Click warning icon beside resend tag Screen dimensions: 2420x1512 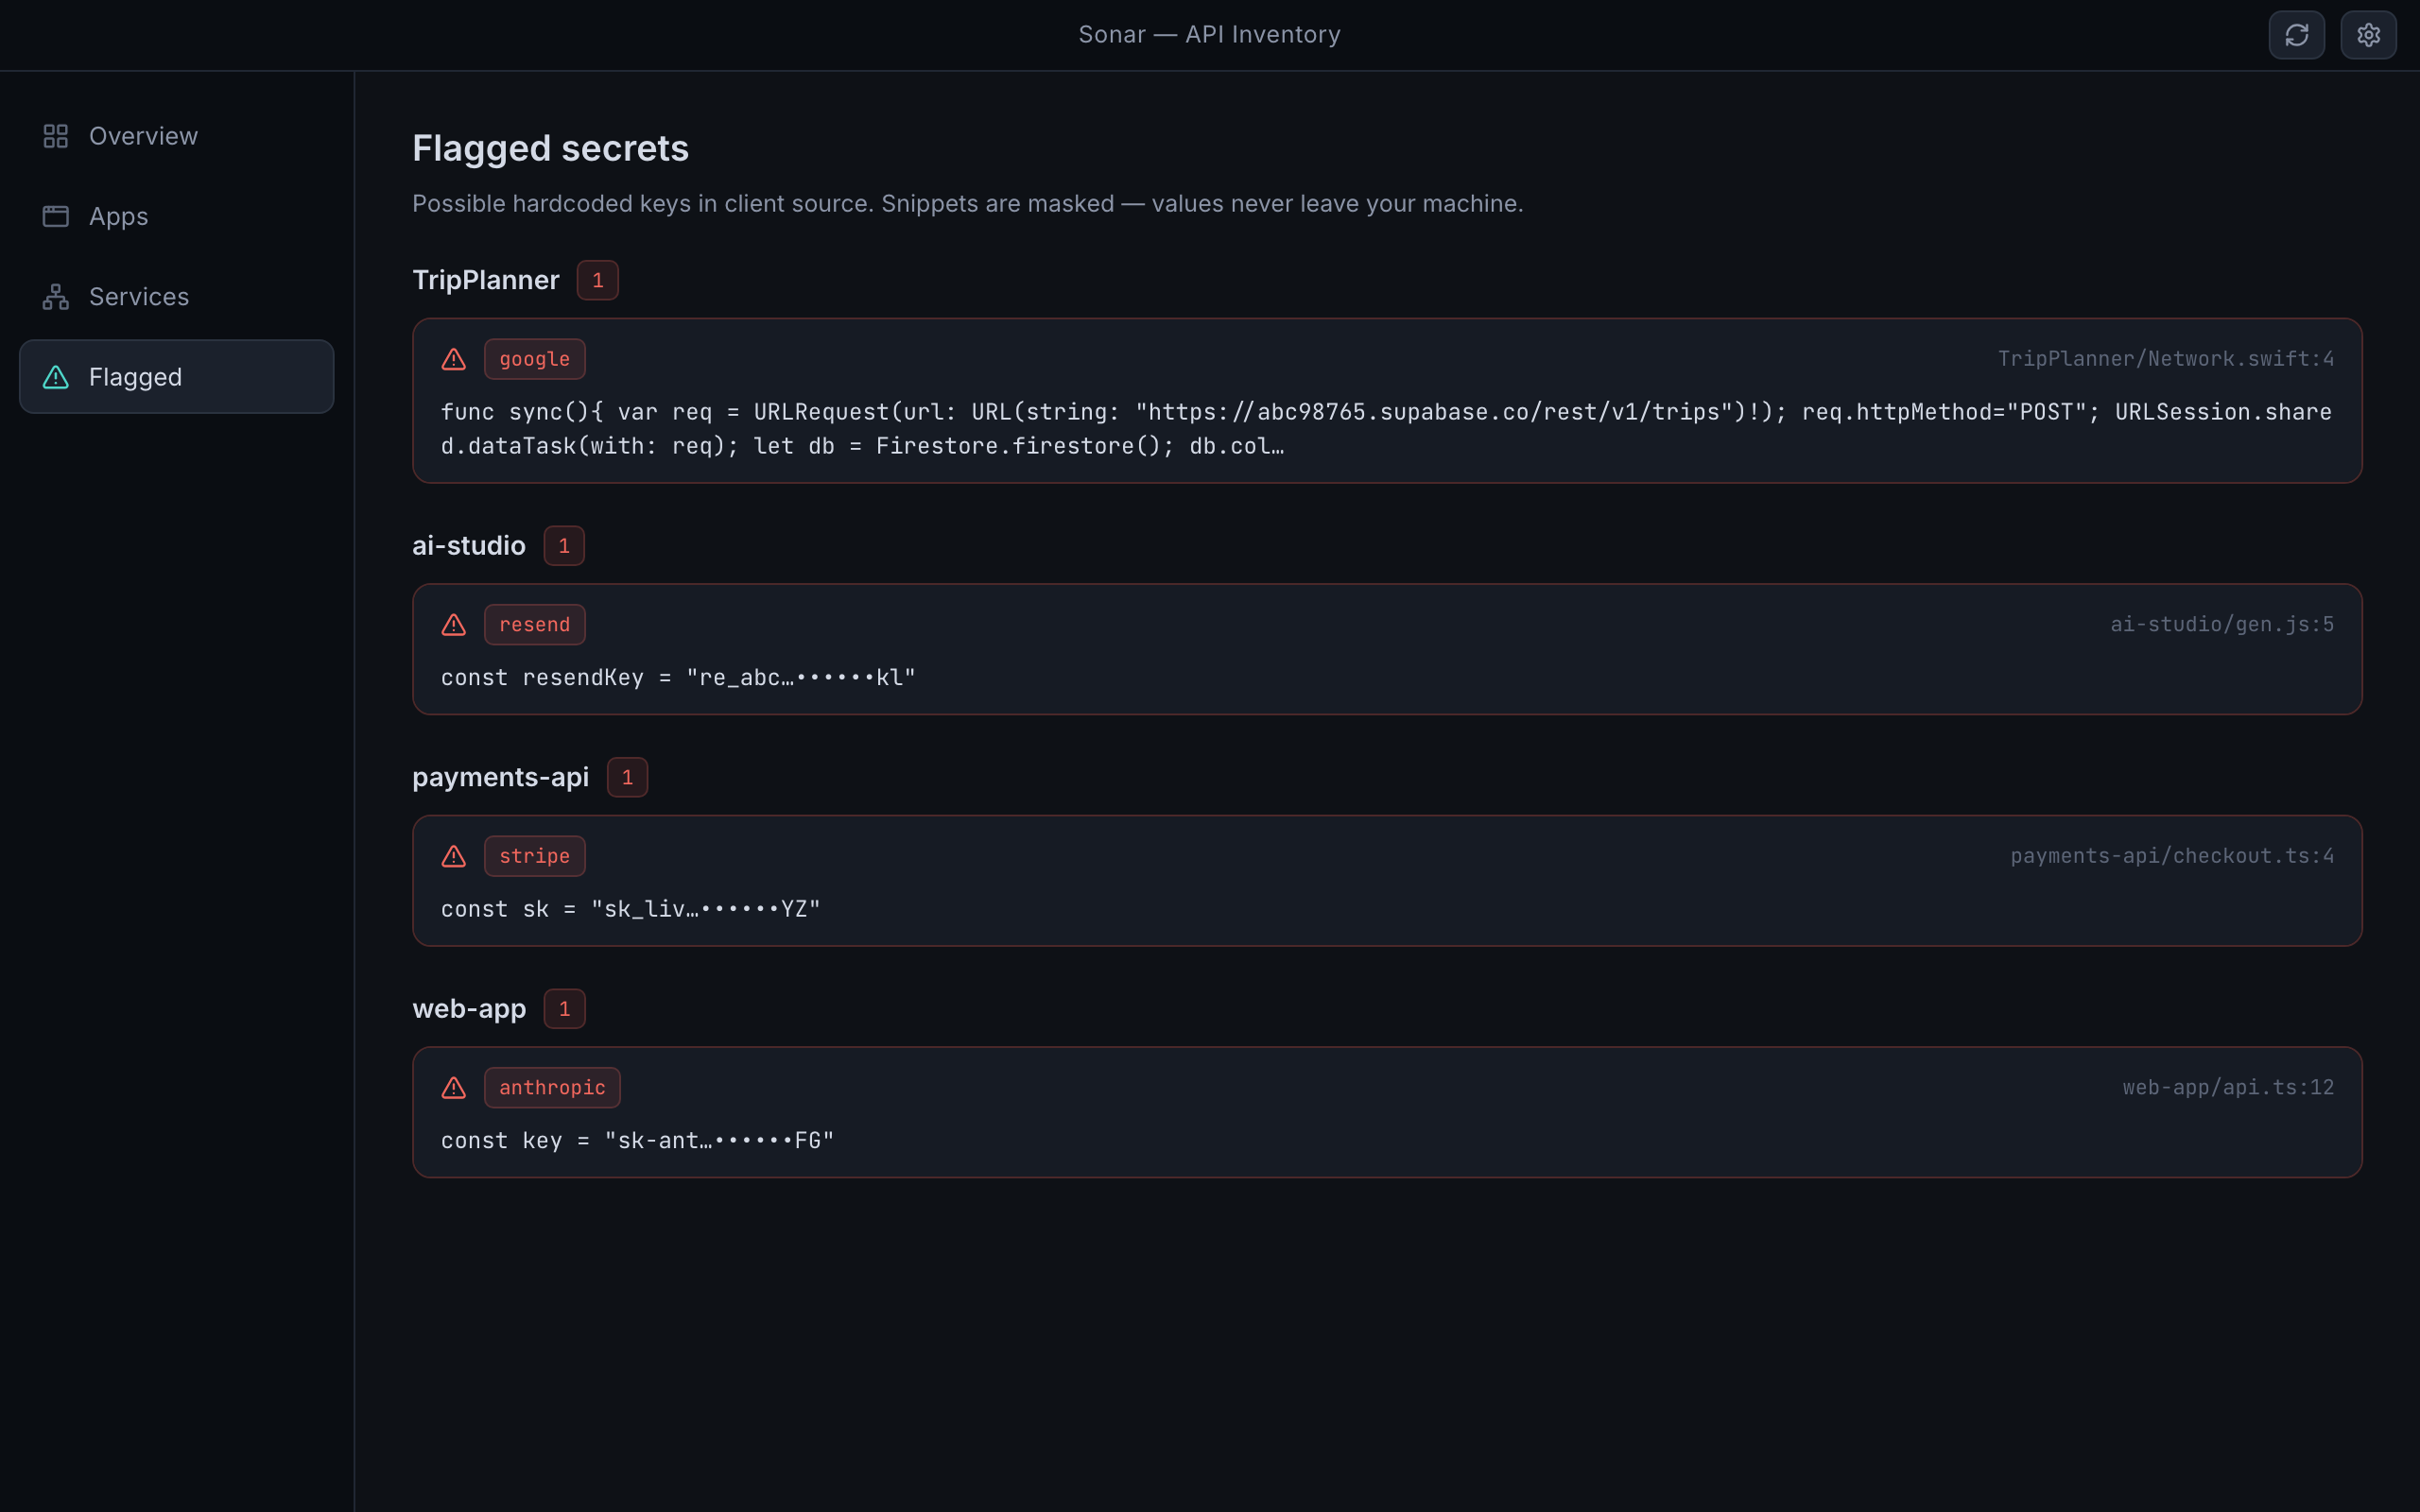[454, 625]
